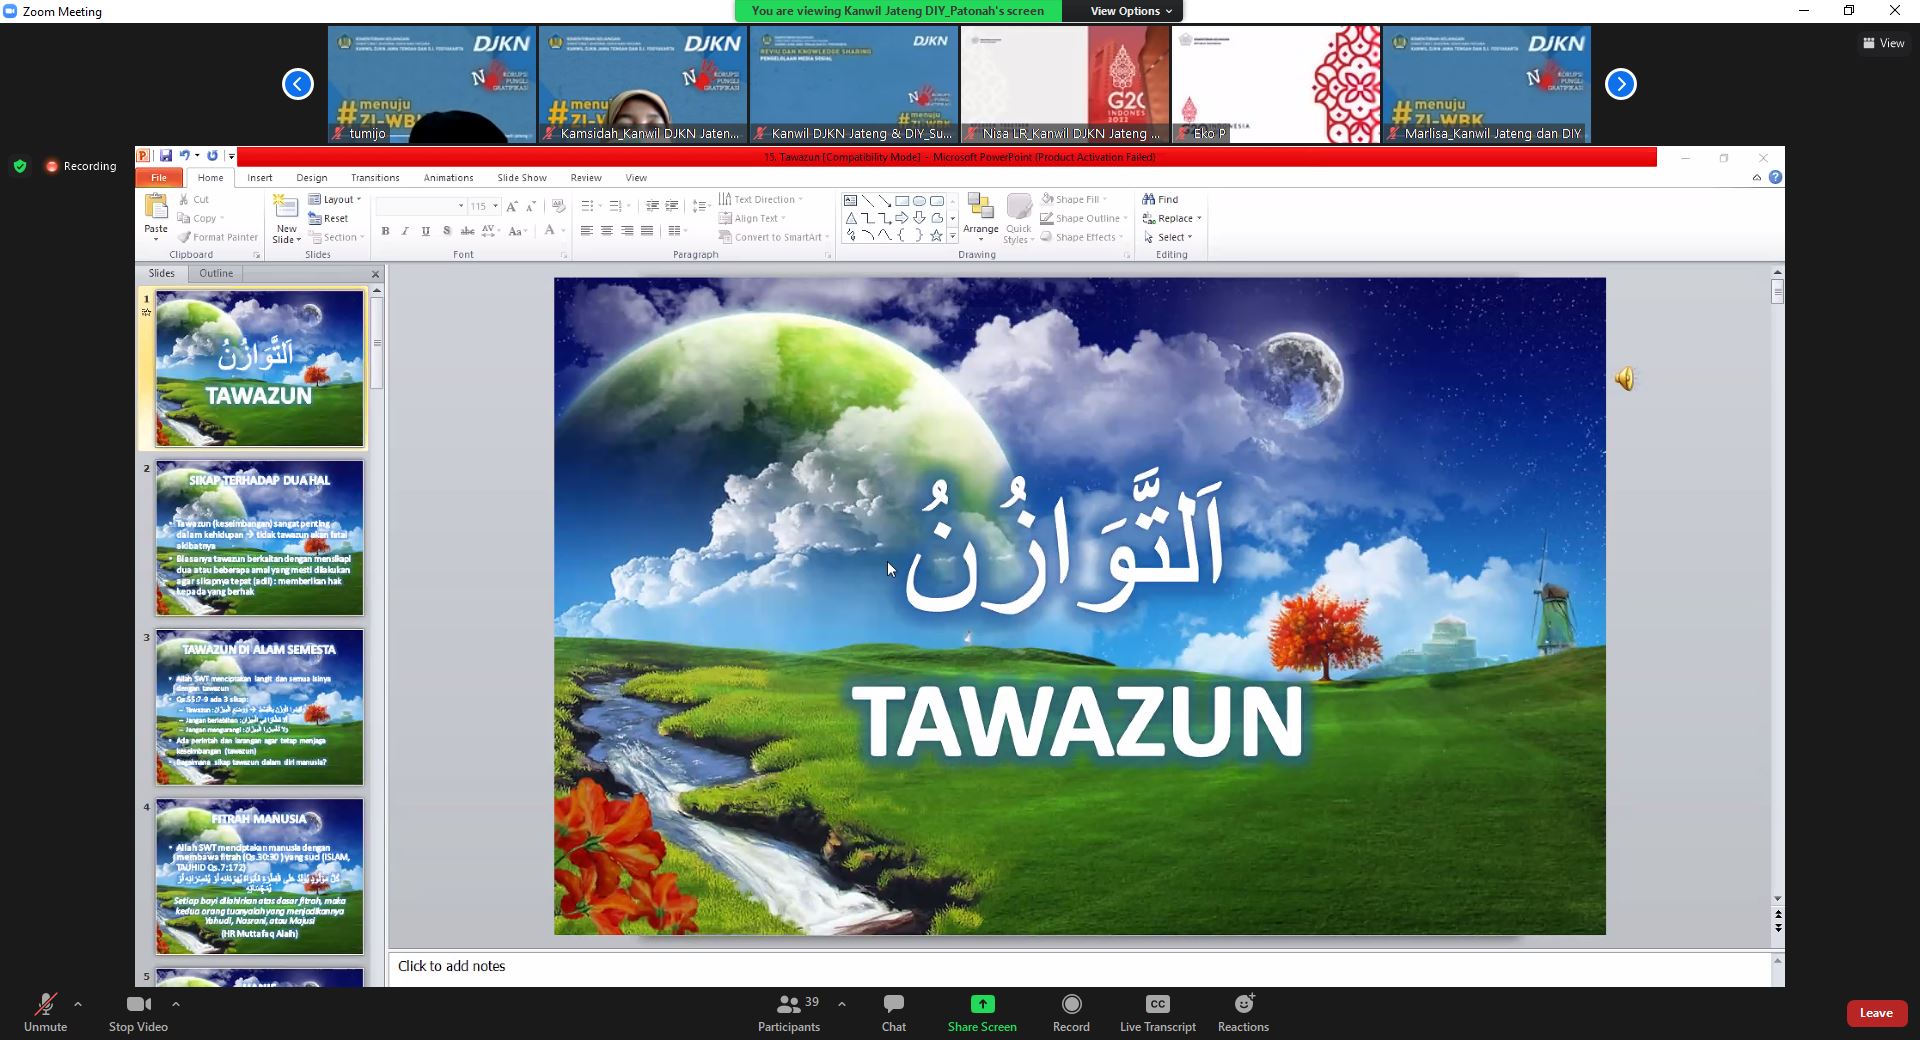Start recording with Record icon
The height and width of the screenshot is (1040, 1920).
click(x=1071, y=1005)
